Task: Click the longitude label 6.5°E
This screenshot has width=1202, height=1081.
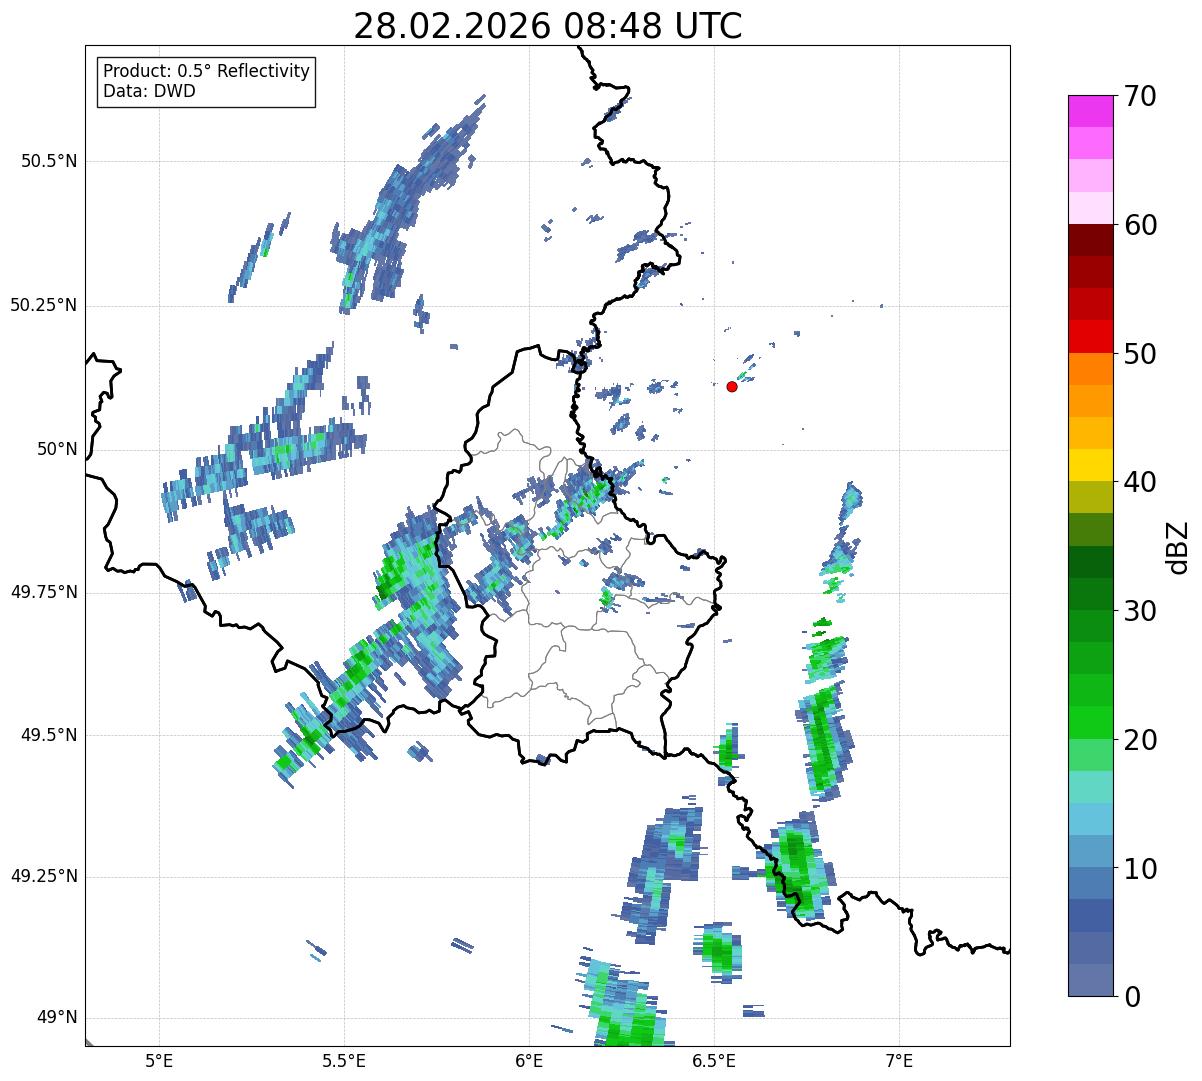Action: (x=715, y=1060)
